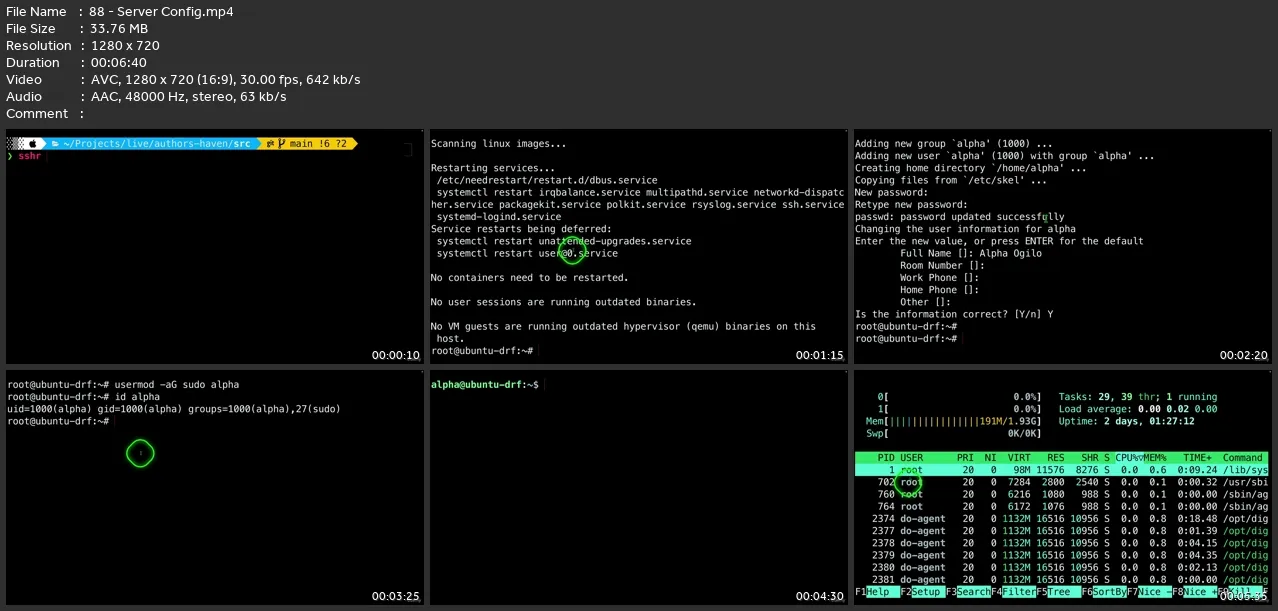This screenshot has height=611, width=1278.
Task: Click the CPU 0 meter in htop
Action: [x=959, y=397]
